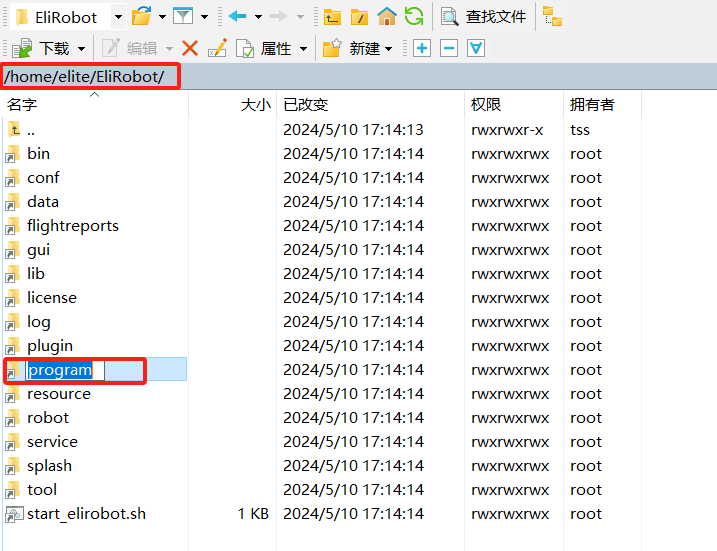Click the plus select-files icon
This screenshot has width=717, height=551.
click(422, 48)
